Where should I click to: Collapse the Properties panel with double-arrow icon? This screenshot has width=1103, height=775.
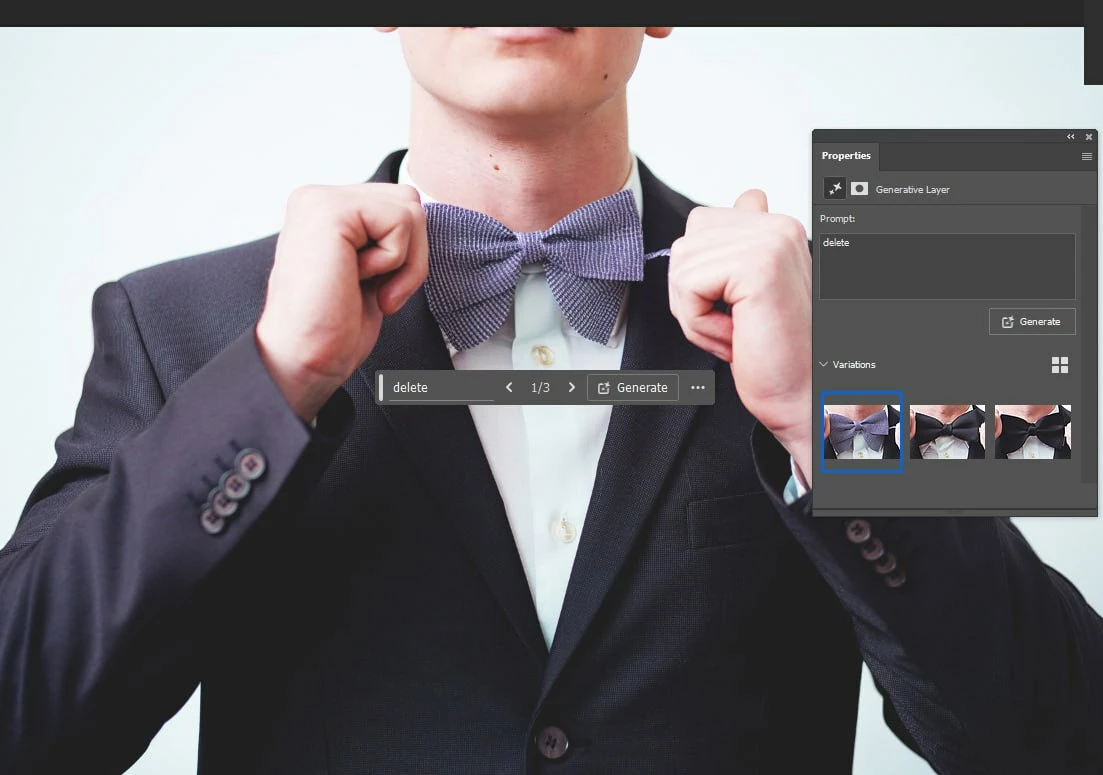coord(1071,136)
